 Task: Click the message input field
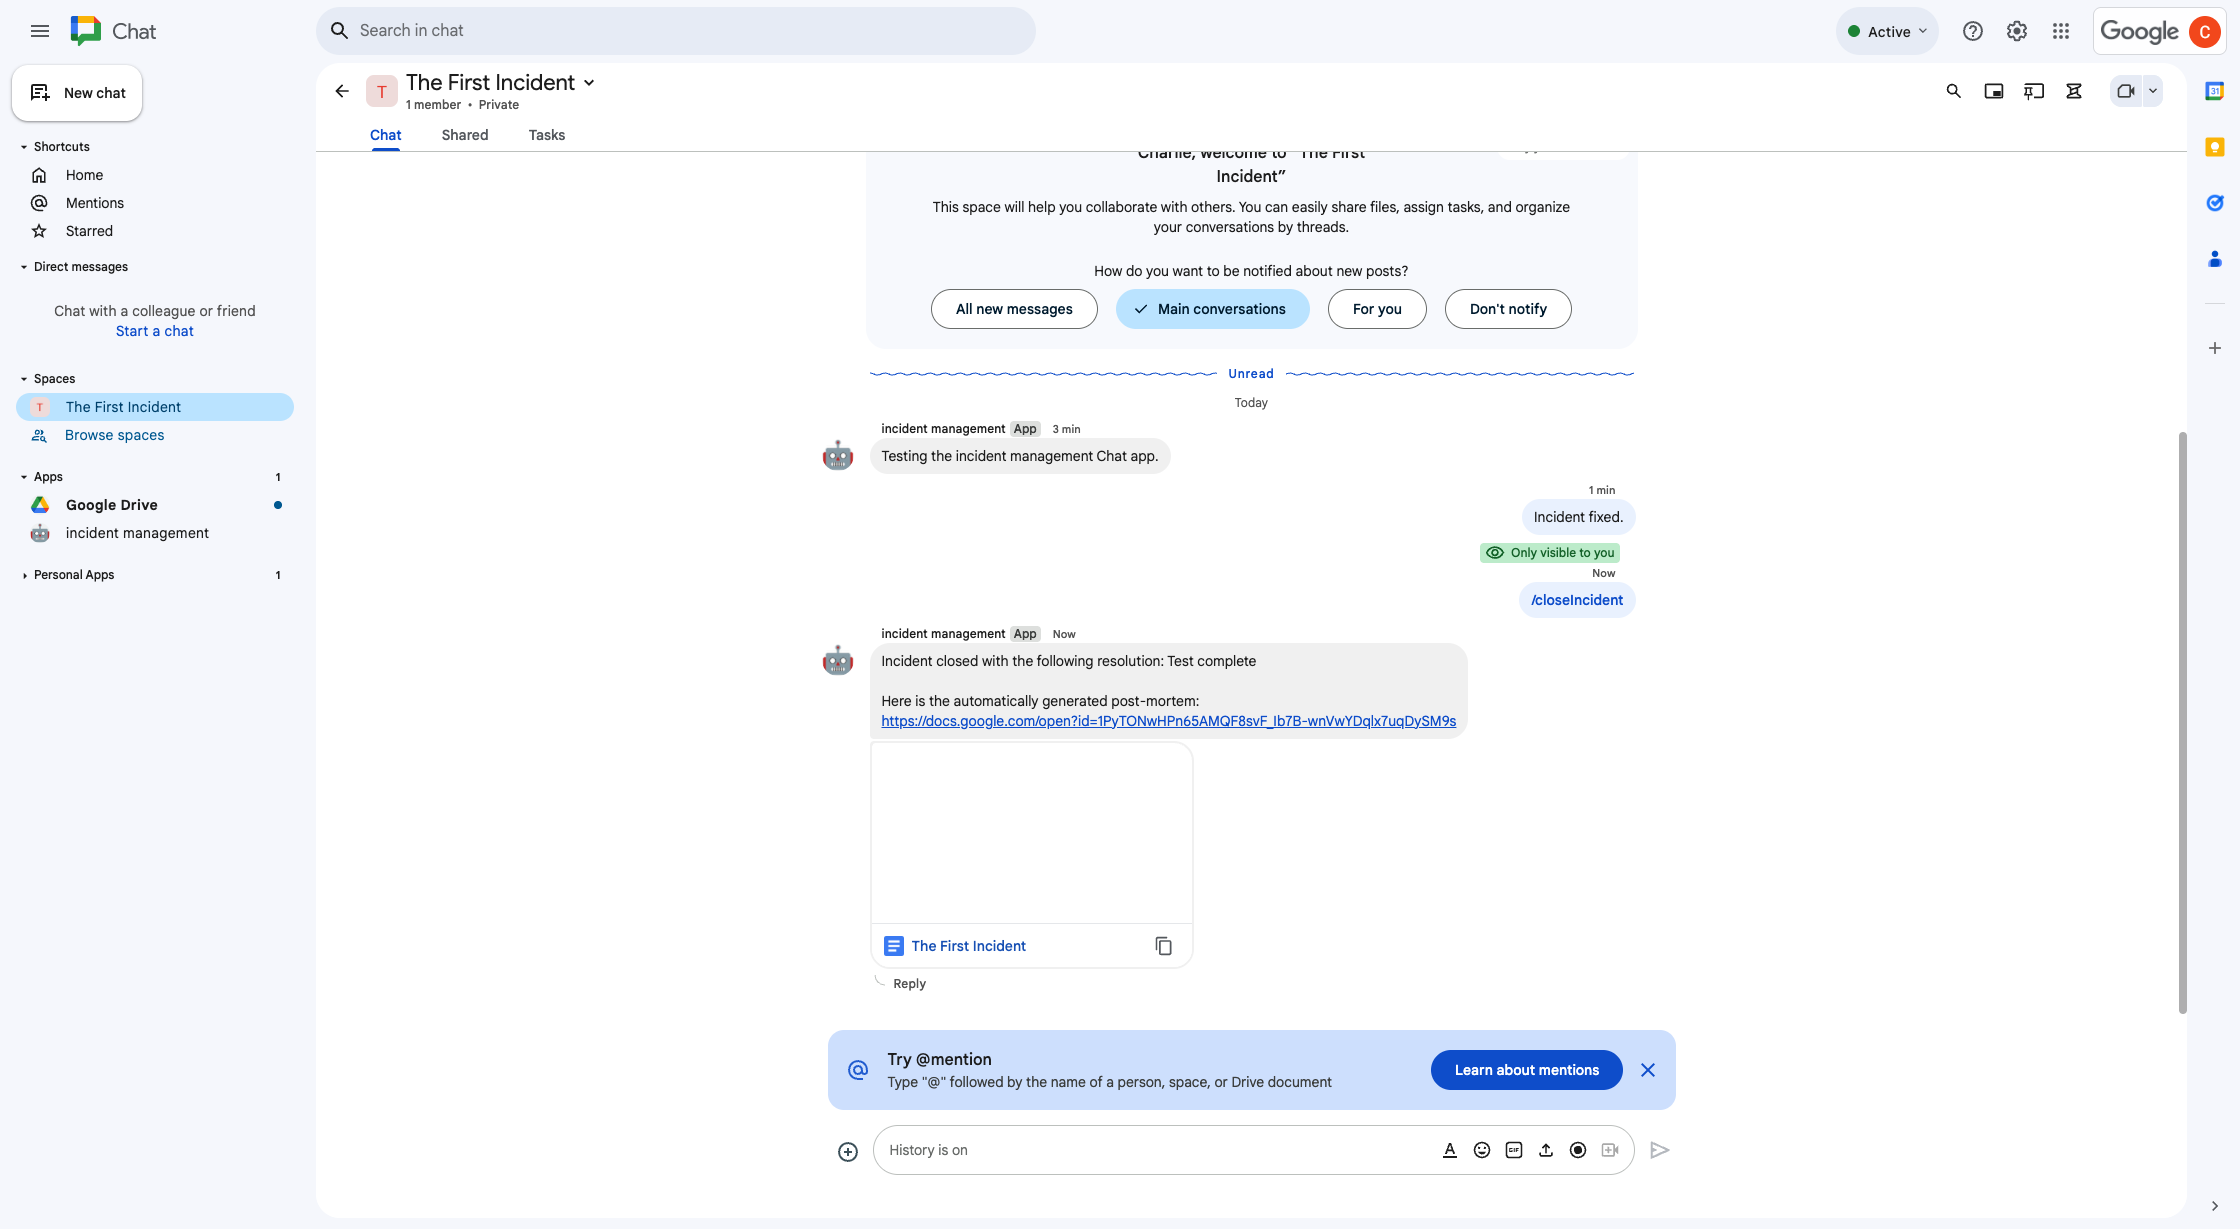(x=1150, y=1150)
